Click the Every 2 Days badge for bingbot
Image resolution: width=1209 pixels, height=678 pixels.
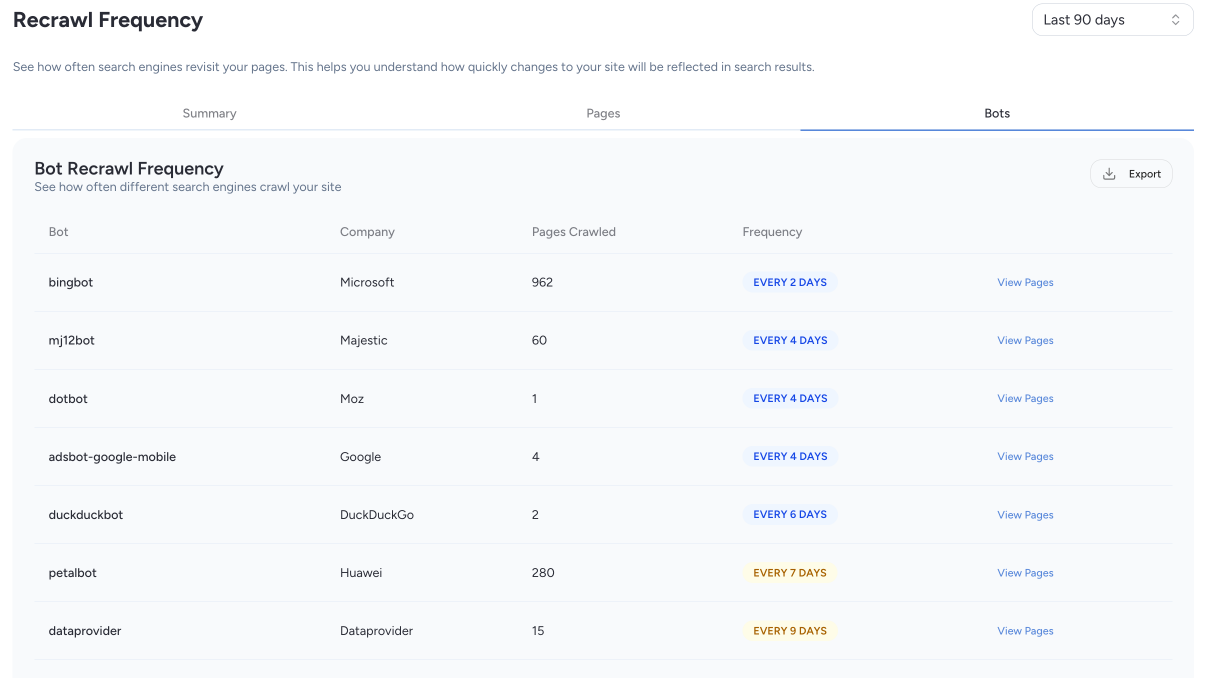pyautogui.click(x=789, y=283)
